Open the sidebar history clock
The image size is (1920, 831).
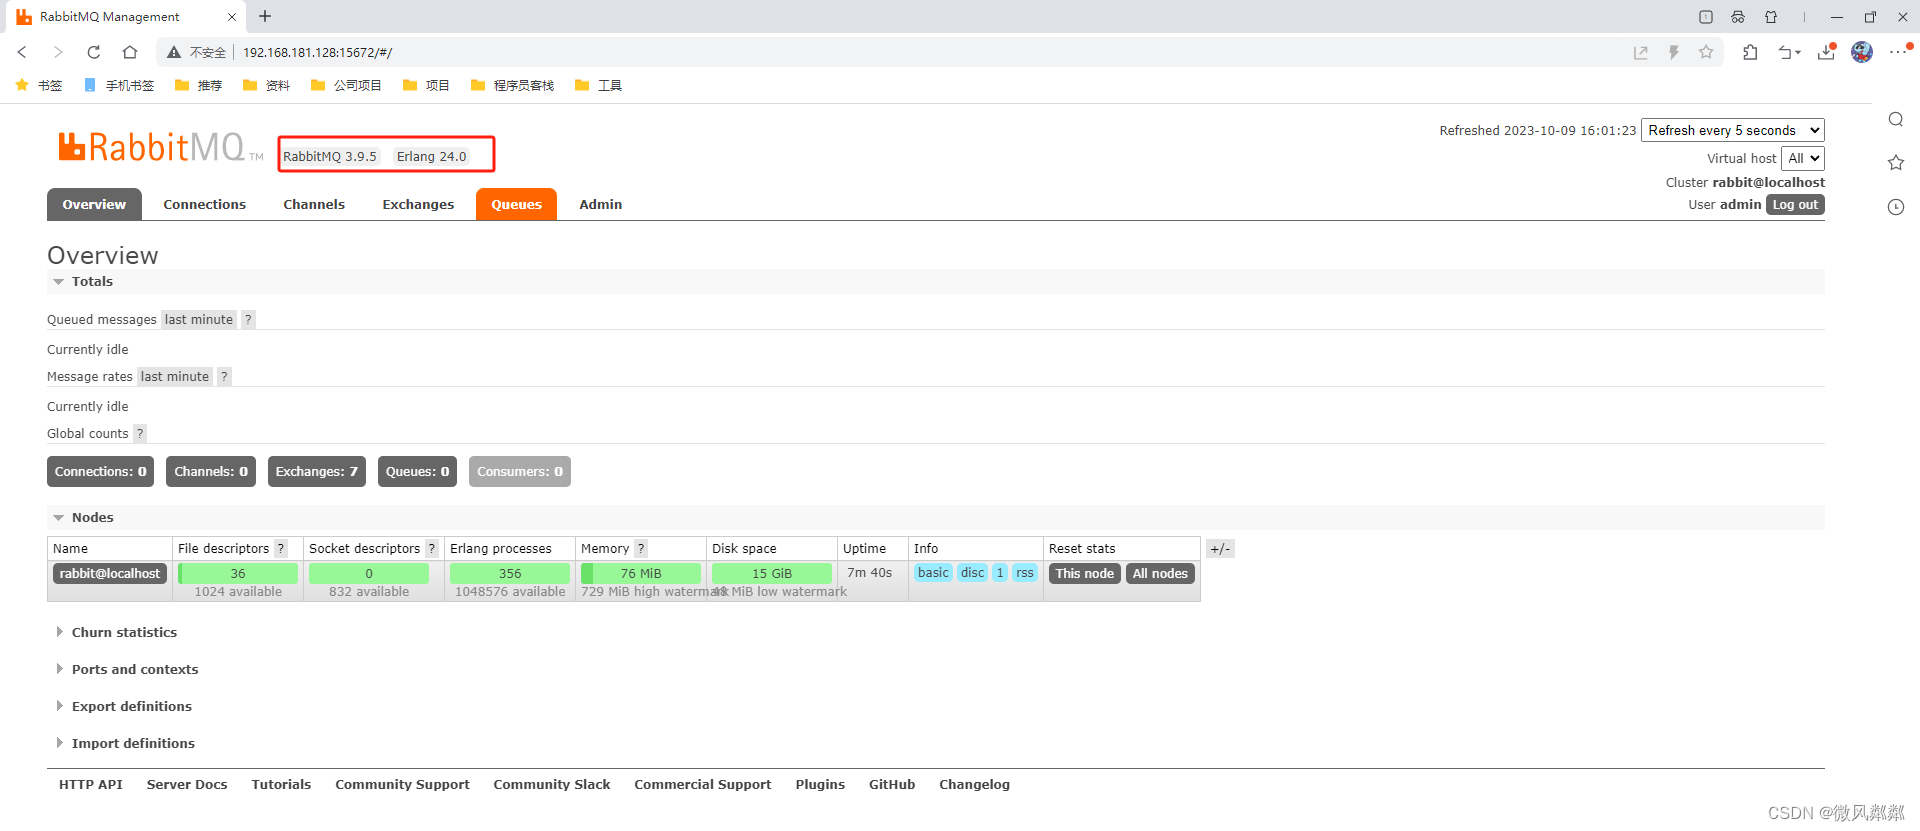pyautogui.click(x=1896, y=207)
